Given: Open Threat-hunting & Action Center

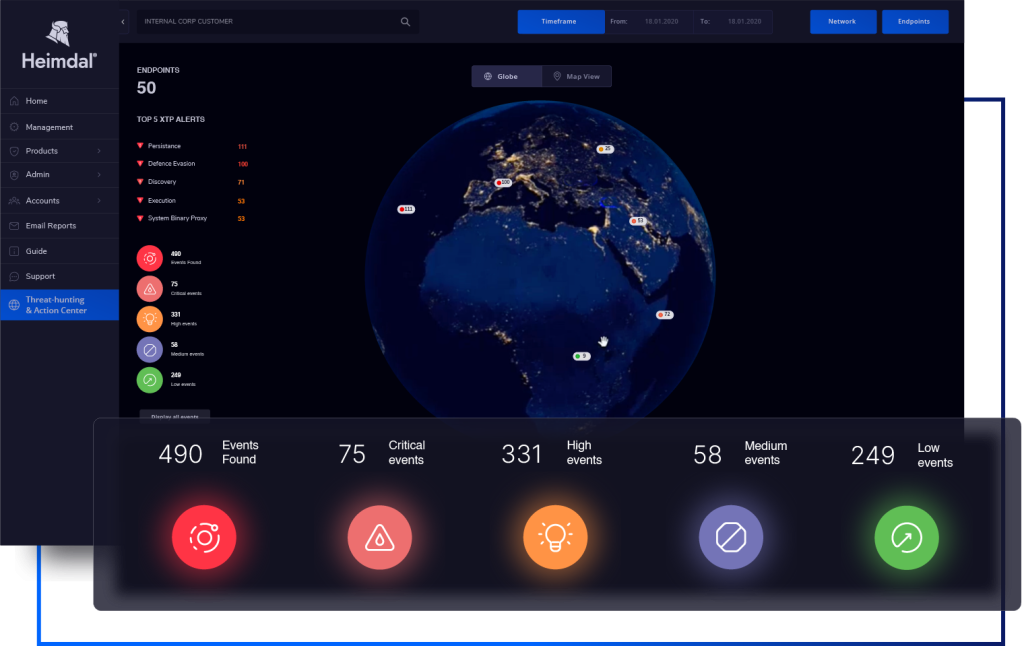Looking at the screenshot, I should [x=56, y=305].
